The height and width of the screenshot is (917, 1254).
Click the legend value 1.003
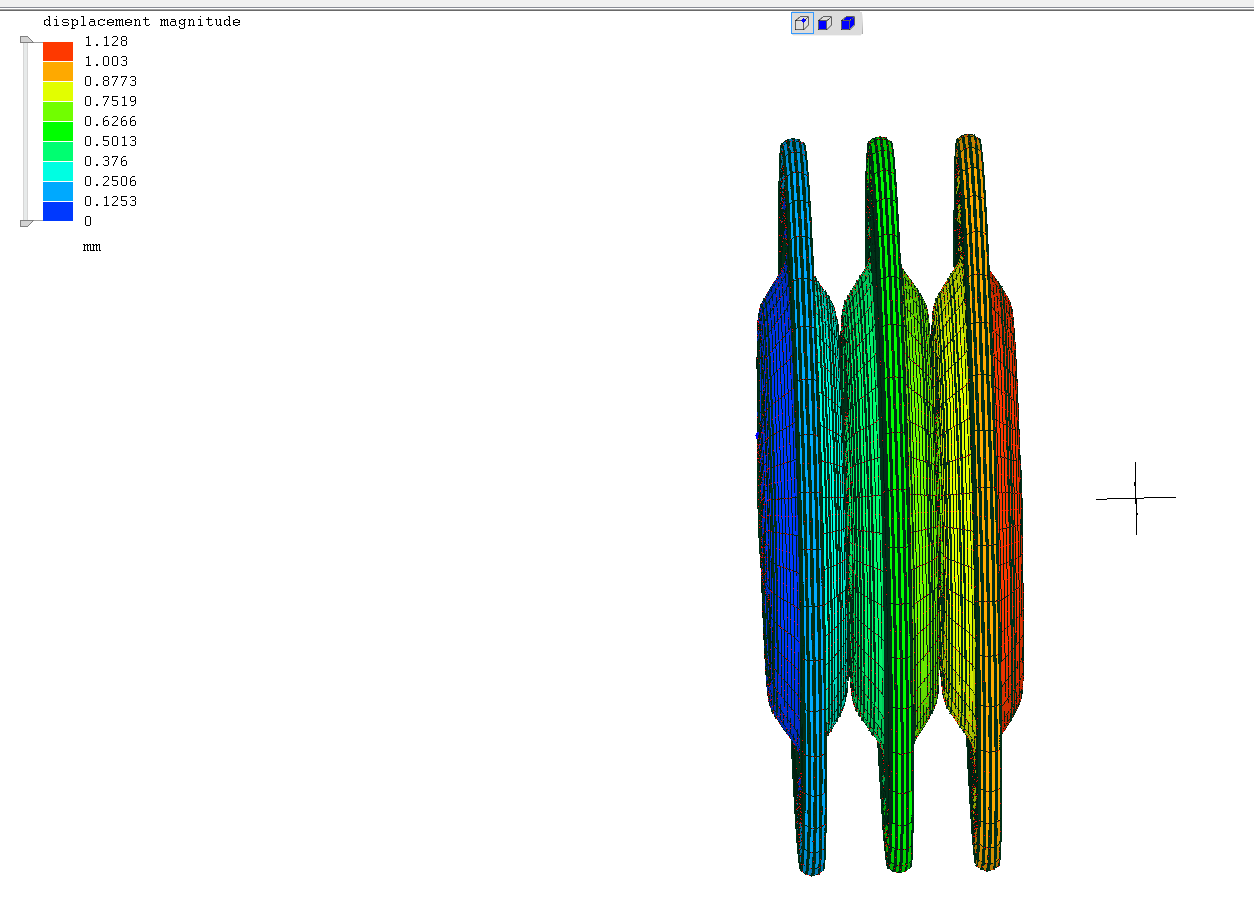pyautogui.click(x=106, y=61)
